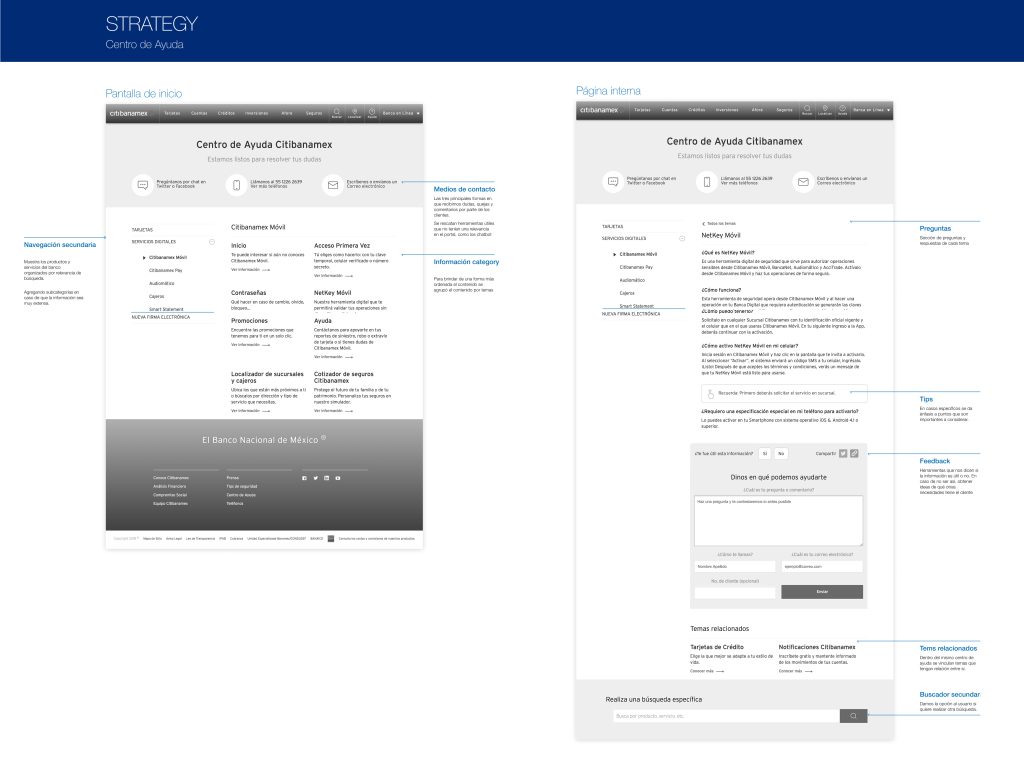Collapse Servicios Digitales in Pantalla de inicio sidebar
This screenshot has height=758, width=1024.
212,242
